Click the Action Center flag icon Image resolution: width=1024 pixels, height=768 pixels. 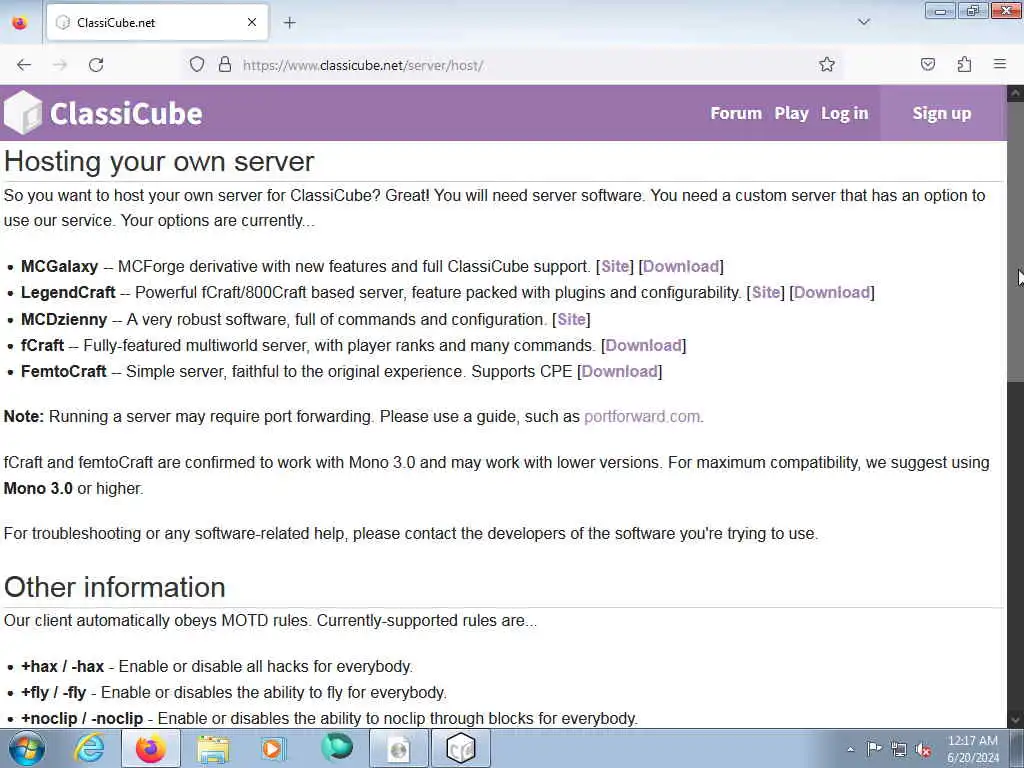click(x=874, y=749)
